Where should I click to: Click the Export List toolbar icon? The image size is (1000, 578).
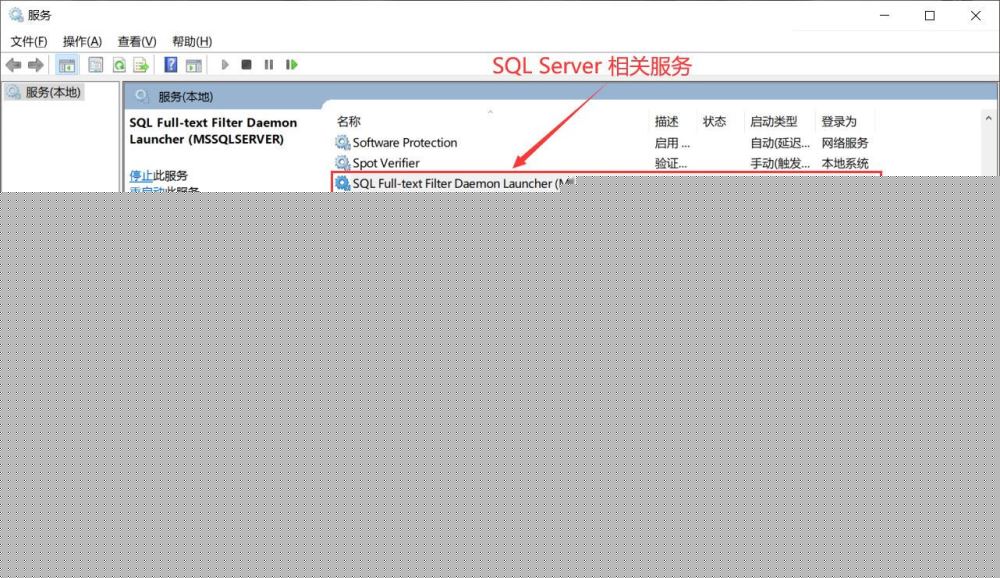click(x=141, y=65)
